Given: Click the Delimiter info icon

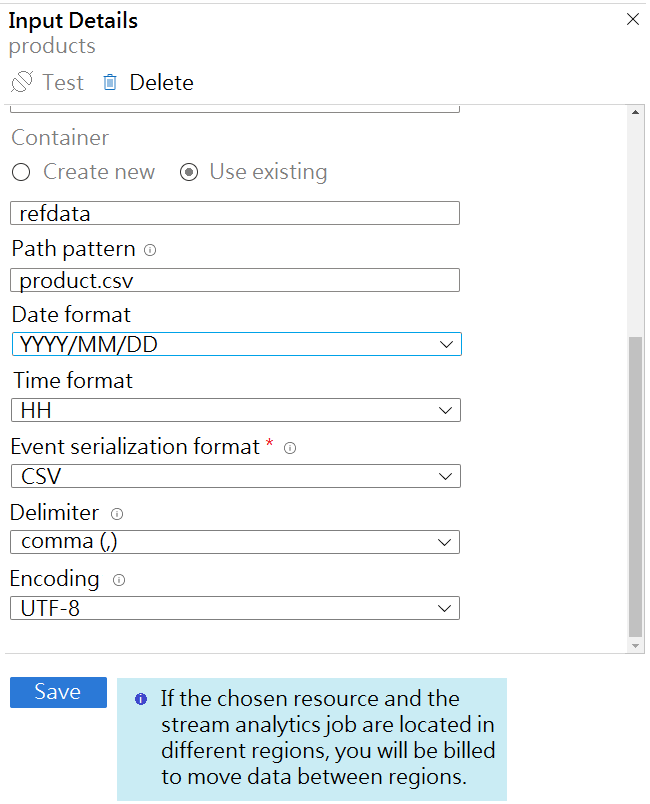Looking at the screenshot, I should click(117, 514).
